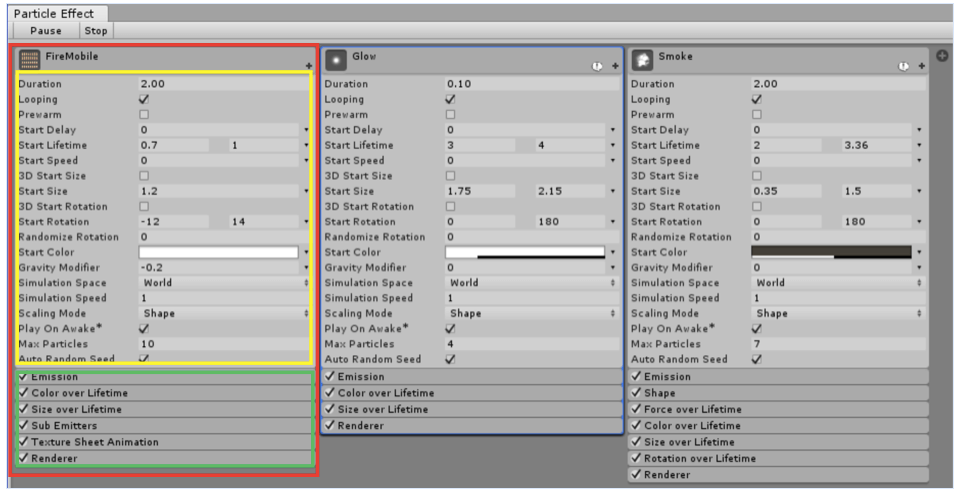Select the Particle Effect tab
Viewport: 959px width, 494px height.
(x=54, y=13)
